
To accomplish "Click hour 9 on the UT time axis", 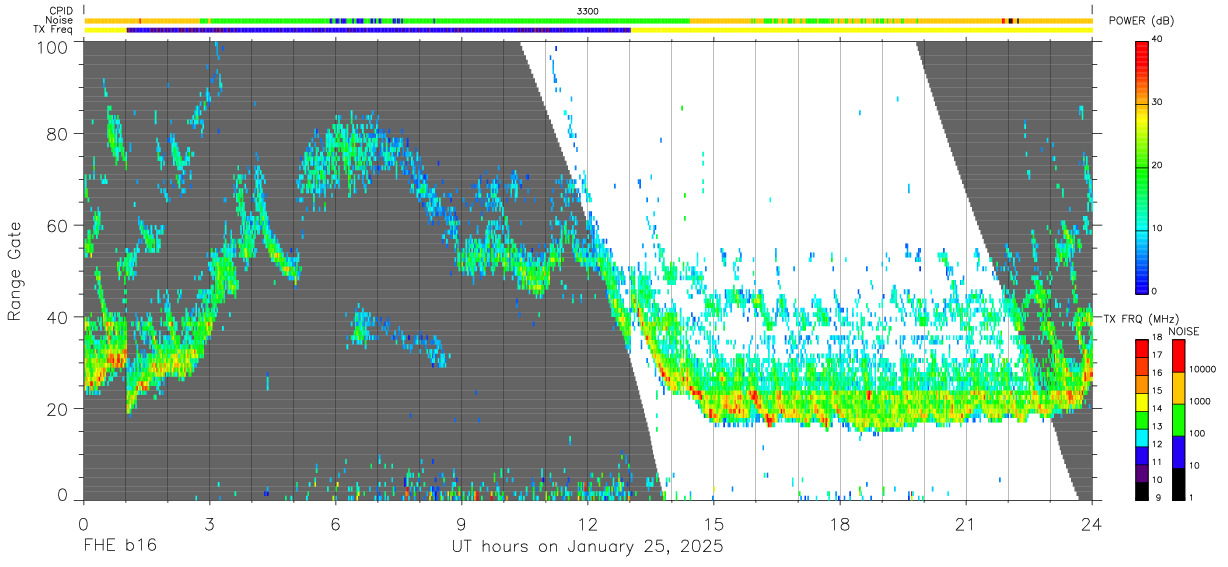I will tap(461, 524).
